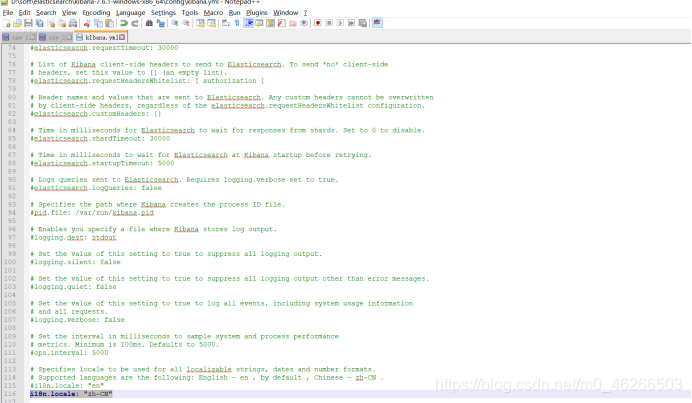The height and width of the screenshot is (403, 692).
Task: Click the #logging.dest: stdout line
Action: [73, 237]
